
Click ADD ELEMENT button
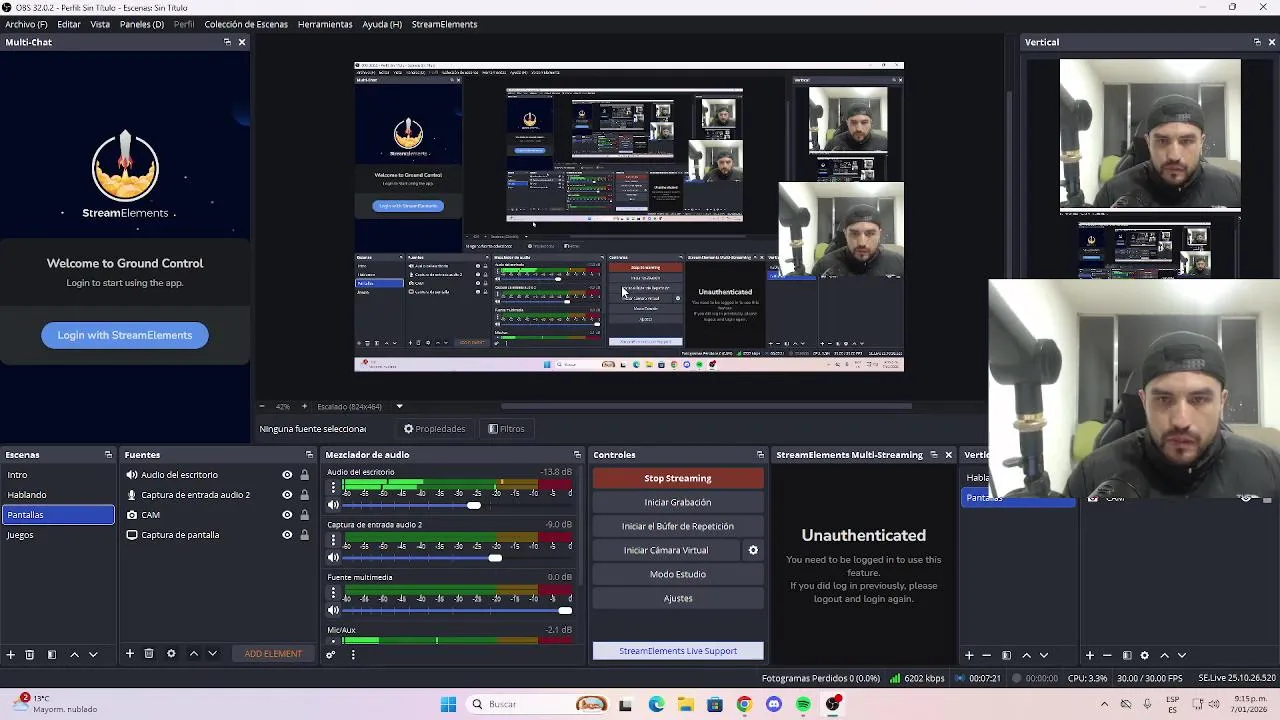[x=273, y=654]
